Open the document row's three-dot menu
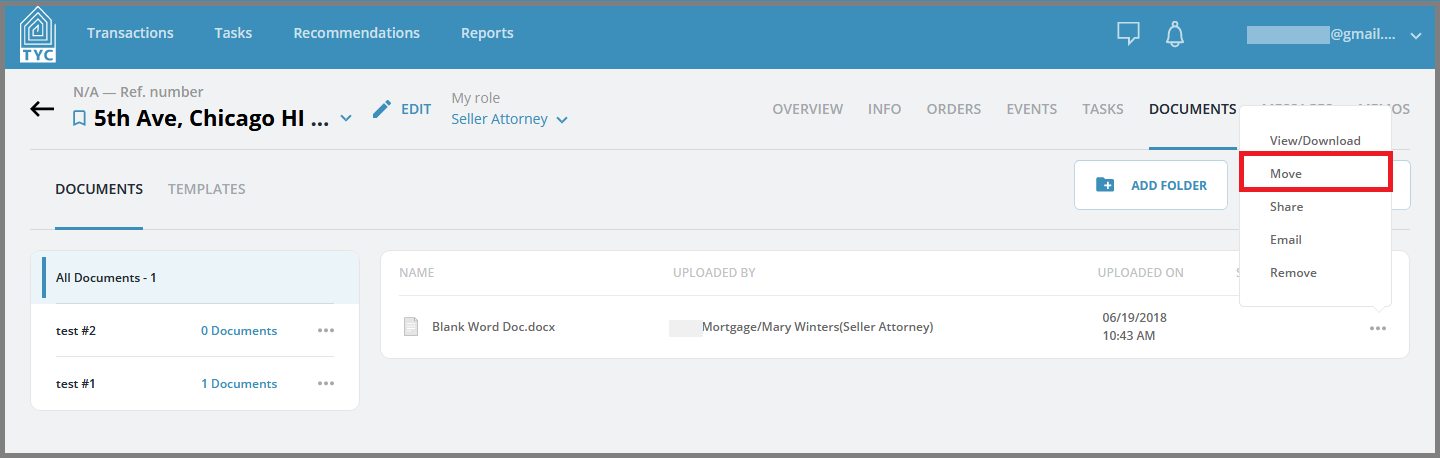 pos(1378,329)
